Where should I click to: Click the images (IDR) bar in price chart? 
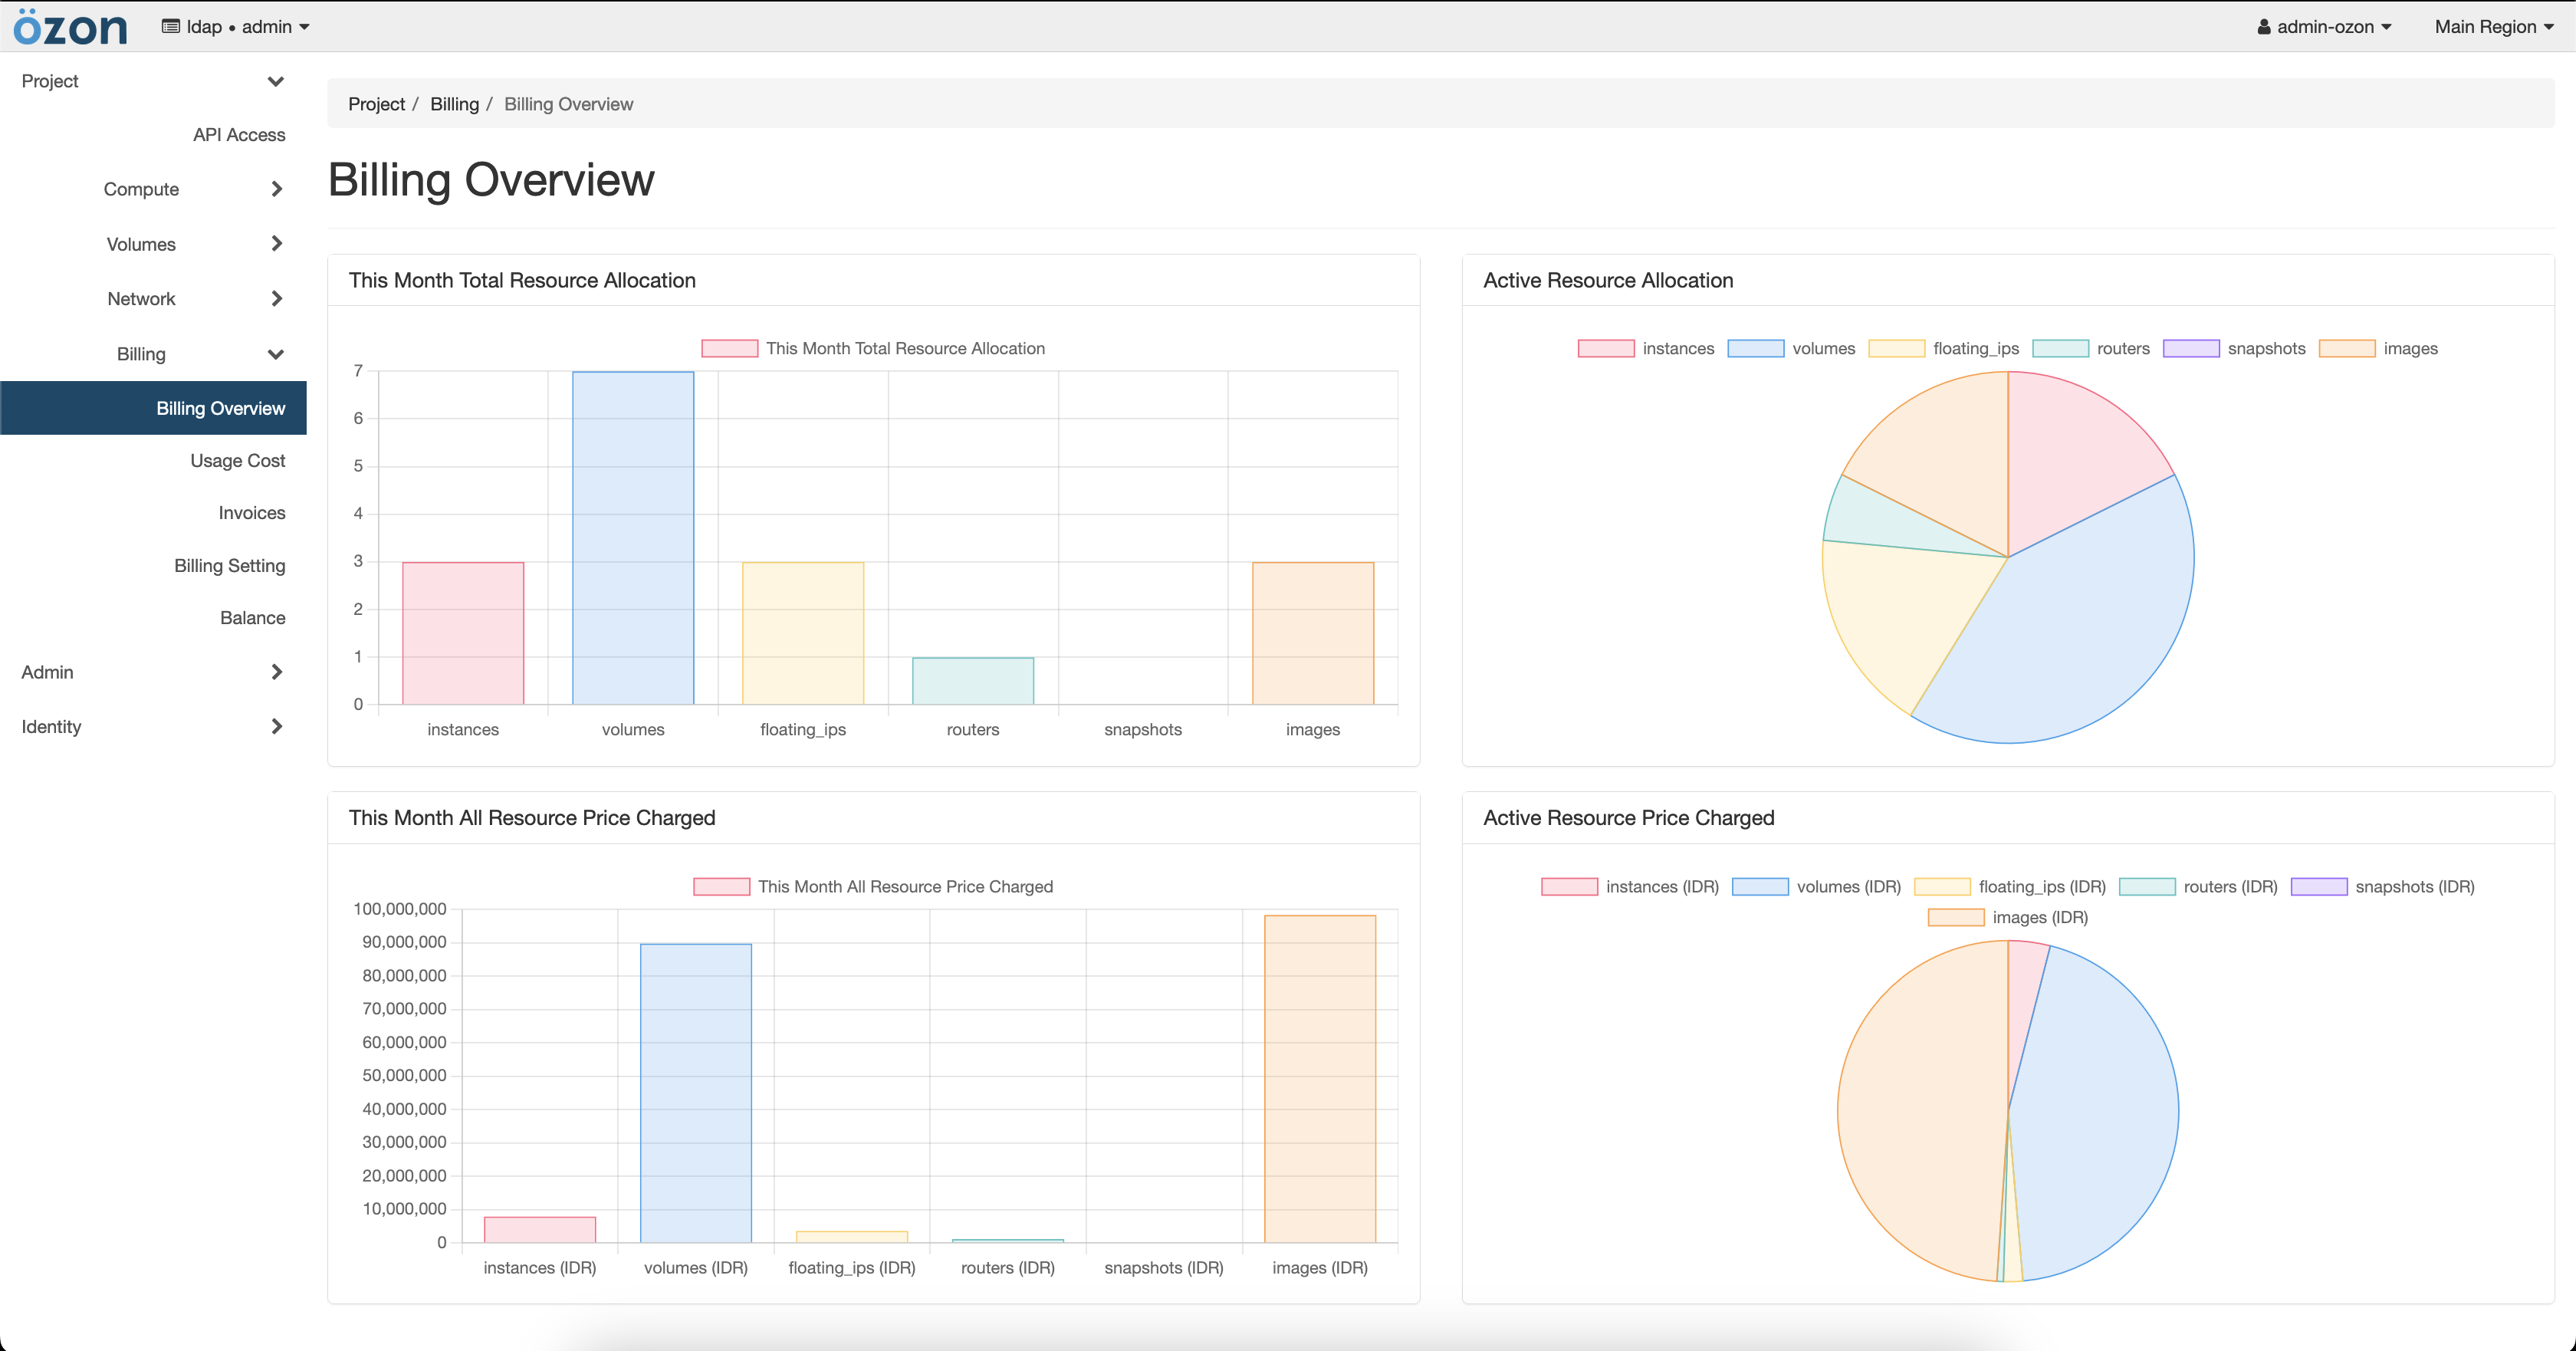1320,1079
